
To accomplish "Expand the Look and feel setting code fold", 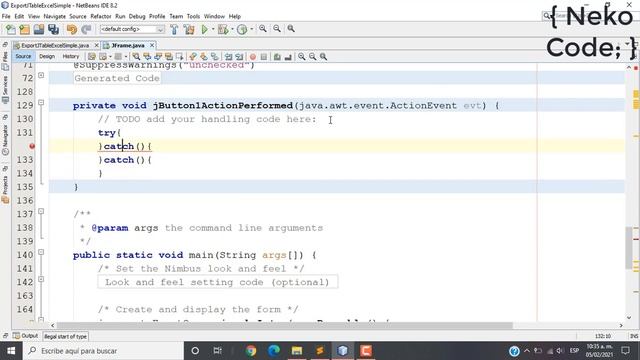I will pyautogui.click(x=41, y=280).
